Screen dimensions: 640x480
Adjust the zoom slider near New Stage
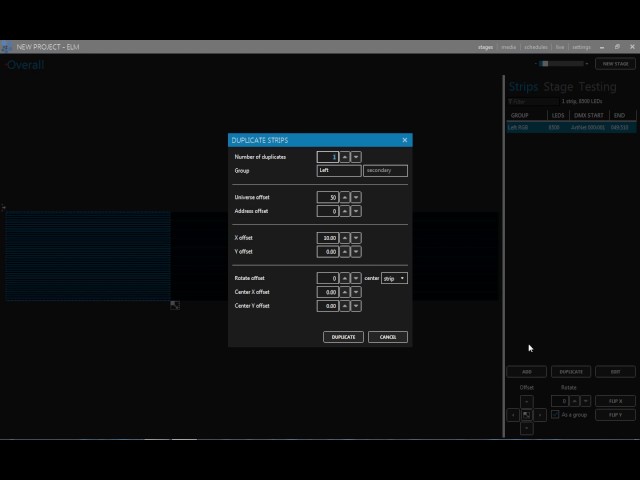561,64
